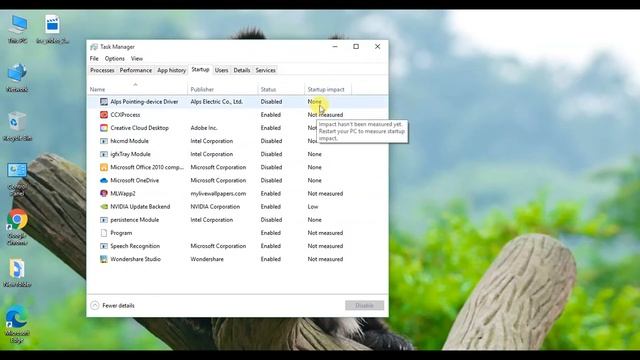Click the Adobe Inc. publisher cell
Screen dimensions: 640x360
click(x=204, y=128)
